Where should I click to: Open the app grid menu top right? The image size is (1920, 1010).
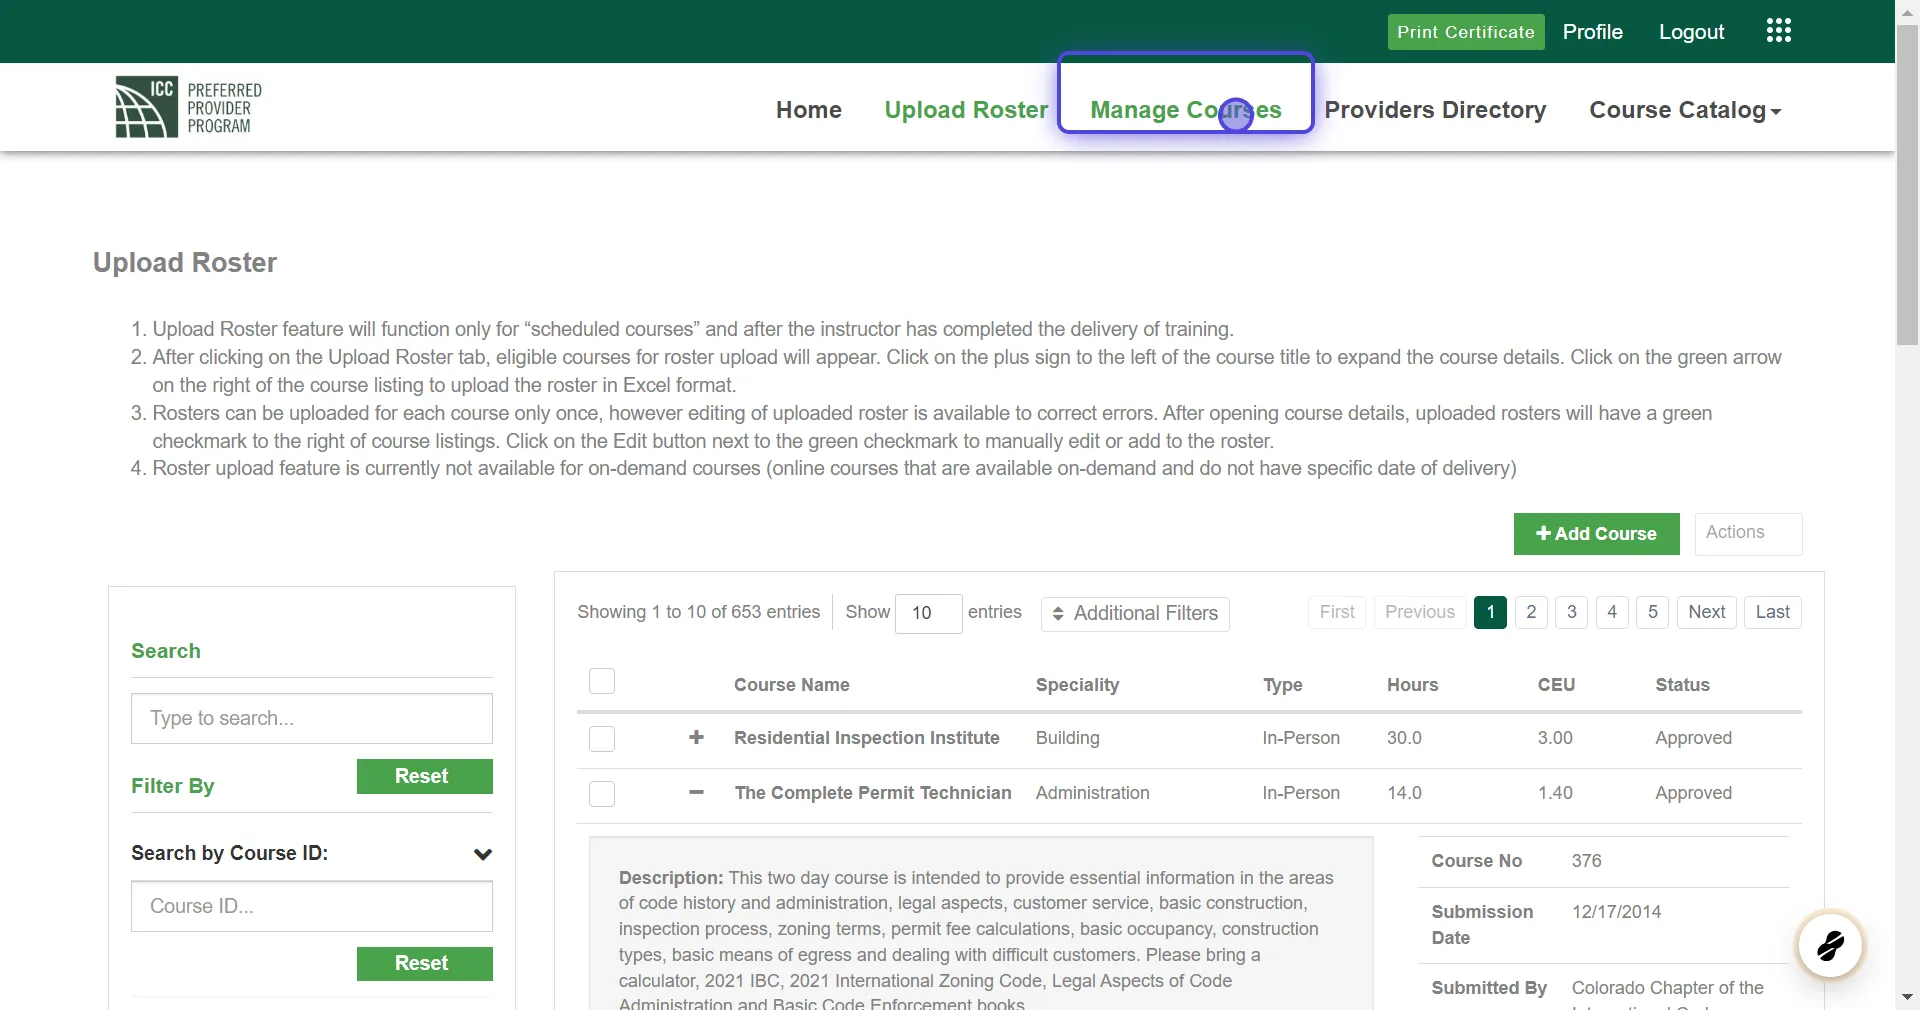[1779, 30]
